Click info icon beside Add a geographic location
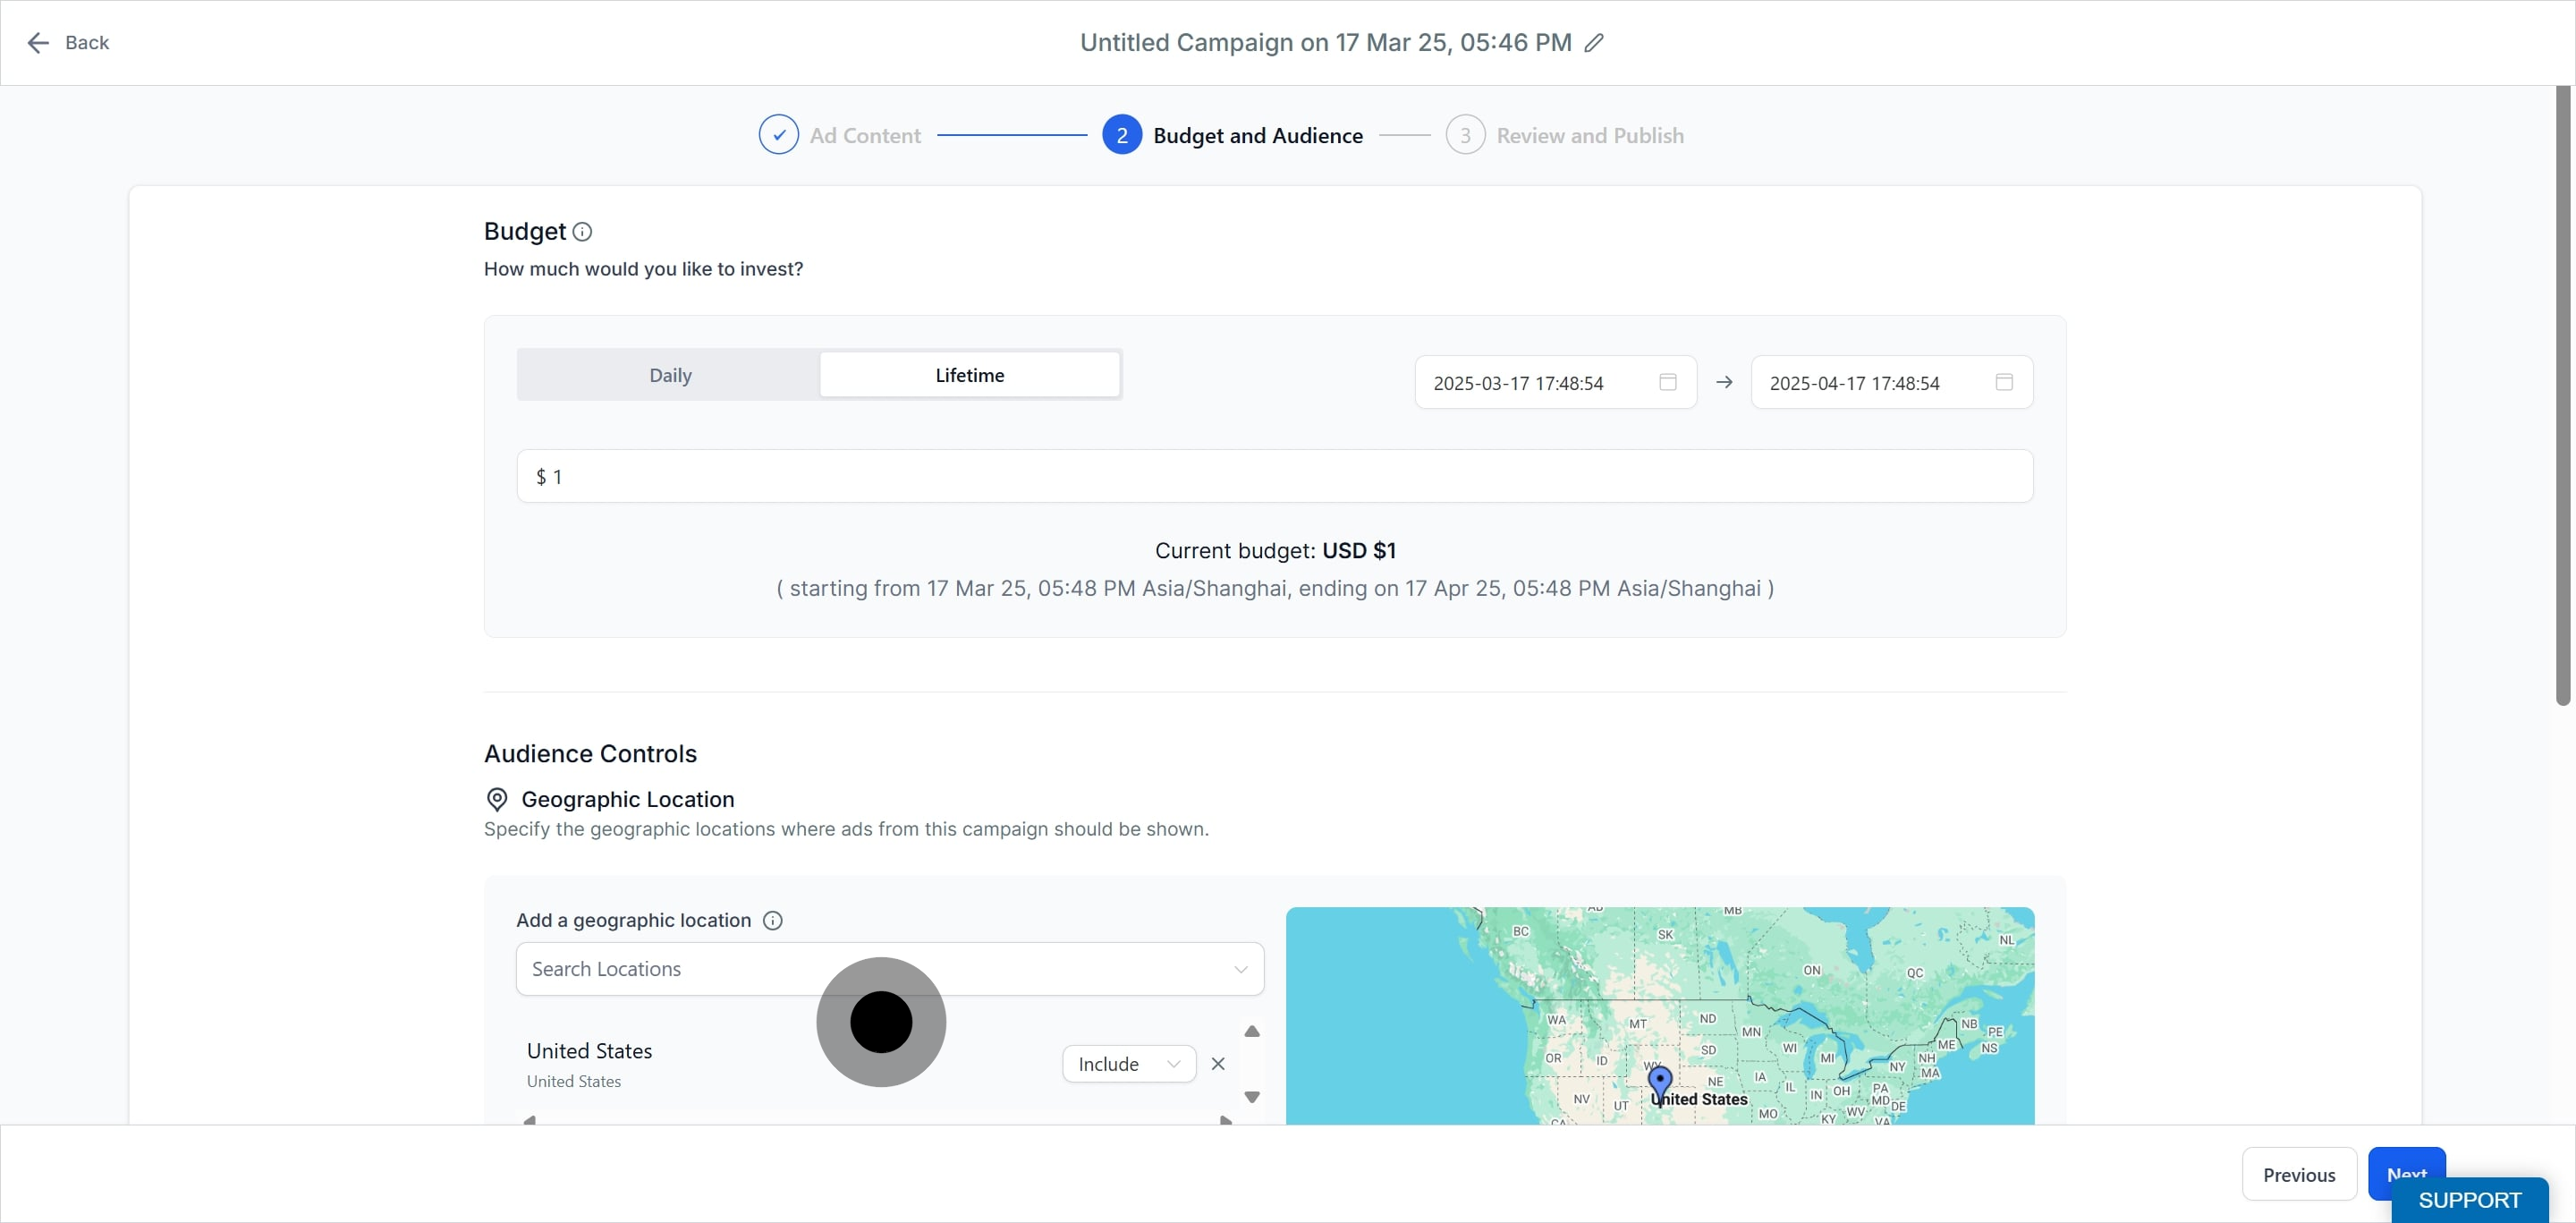Image resolution: width=2576 pixels, height=1223 pixels. [x=773, y=920]
